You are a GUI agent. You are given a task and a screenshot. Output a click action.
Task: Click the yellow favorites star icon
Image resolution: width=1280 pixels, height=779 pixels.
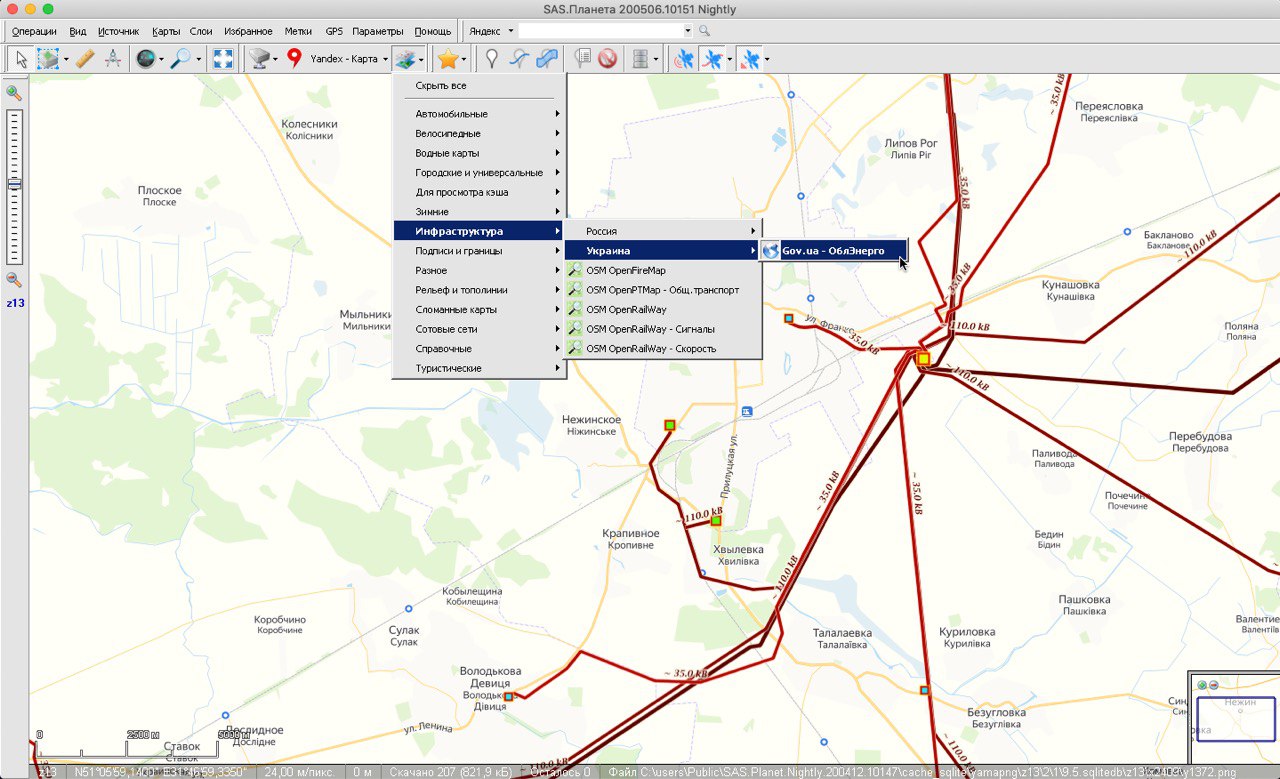click(447, 59)
